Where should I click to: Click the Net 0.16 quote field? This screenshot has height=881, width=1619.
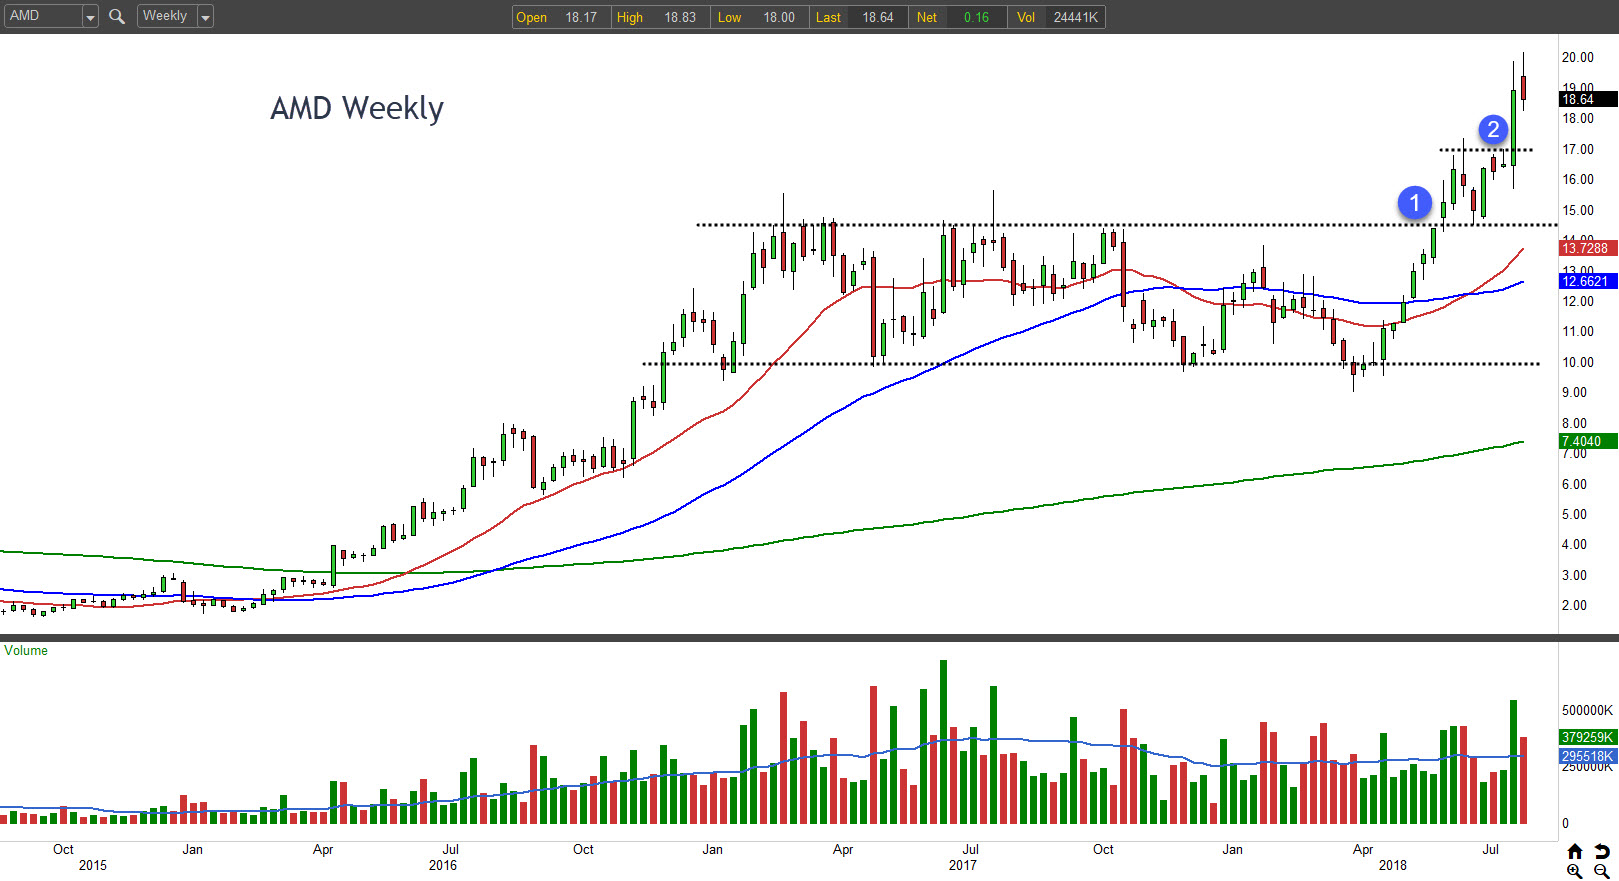click(958, 17)
